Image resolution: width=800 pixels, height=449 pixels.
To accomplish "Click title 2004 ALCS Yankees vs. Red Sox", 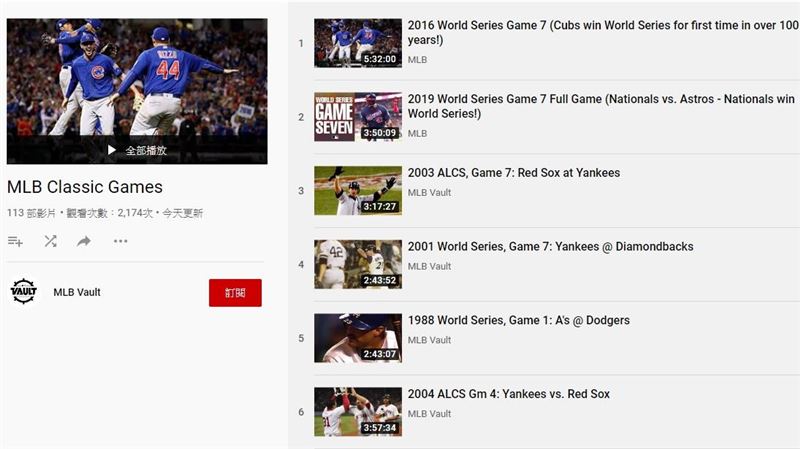I will tap(509, 394).
